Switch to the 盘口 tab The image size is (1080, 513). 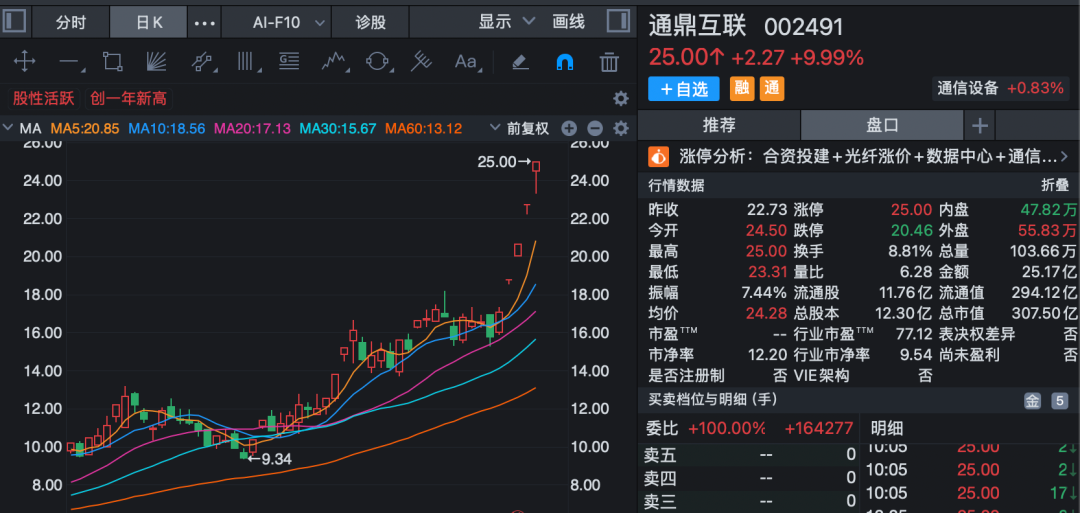click(x=882, y=125)
